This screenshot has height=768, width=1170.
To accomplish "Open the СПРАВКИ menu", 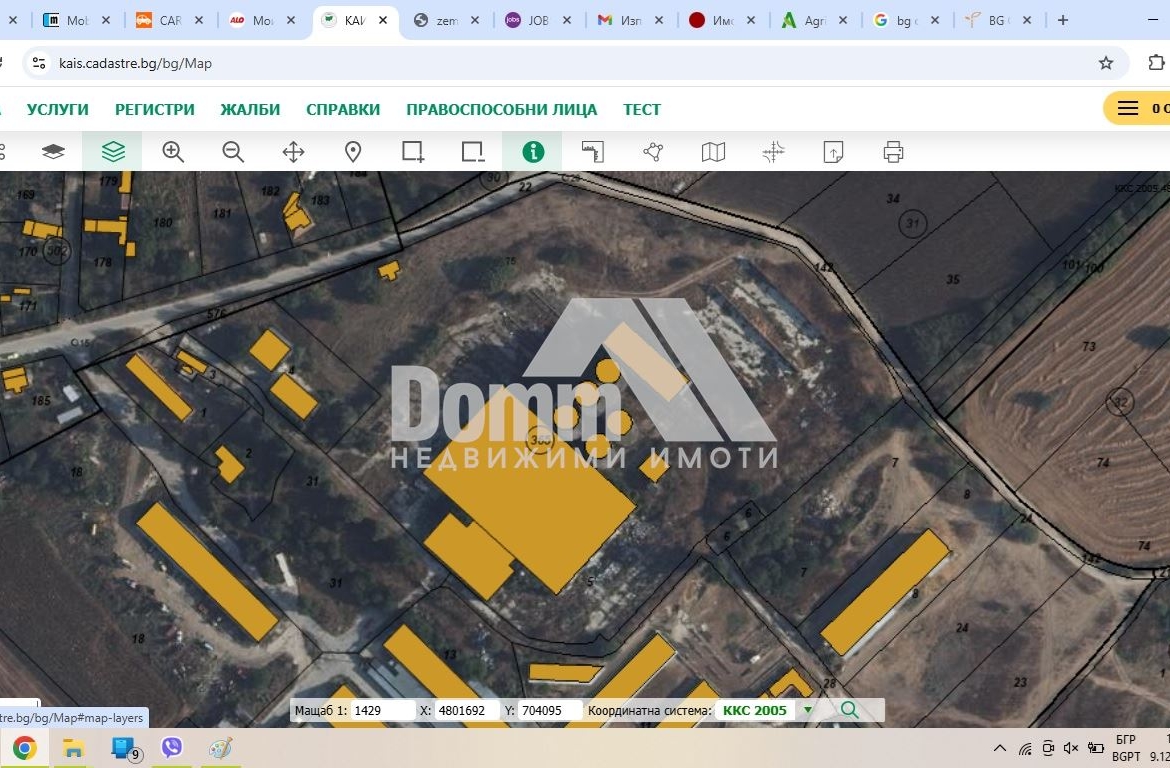I will [342, 110].
